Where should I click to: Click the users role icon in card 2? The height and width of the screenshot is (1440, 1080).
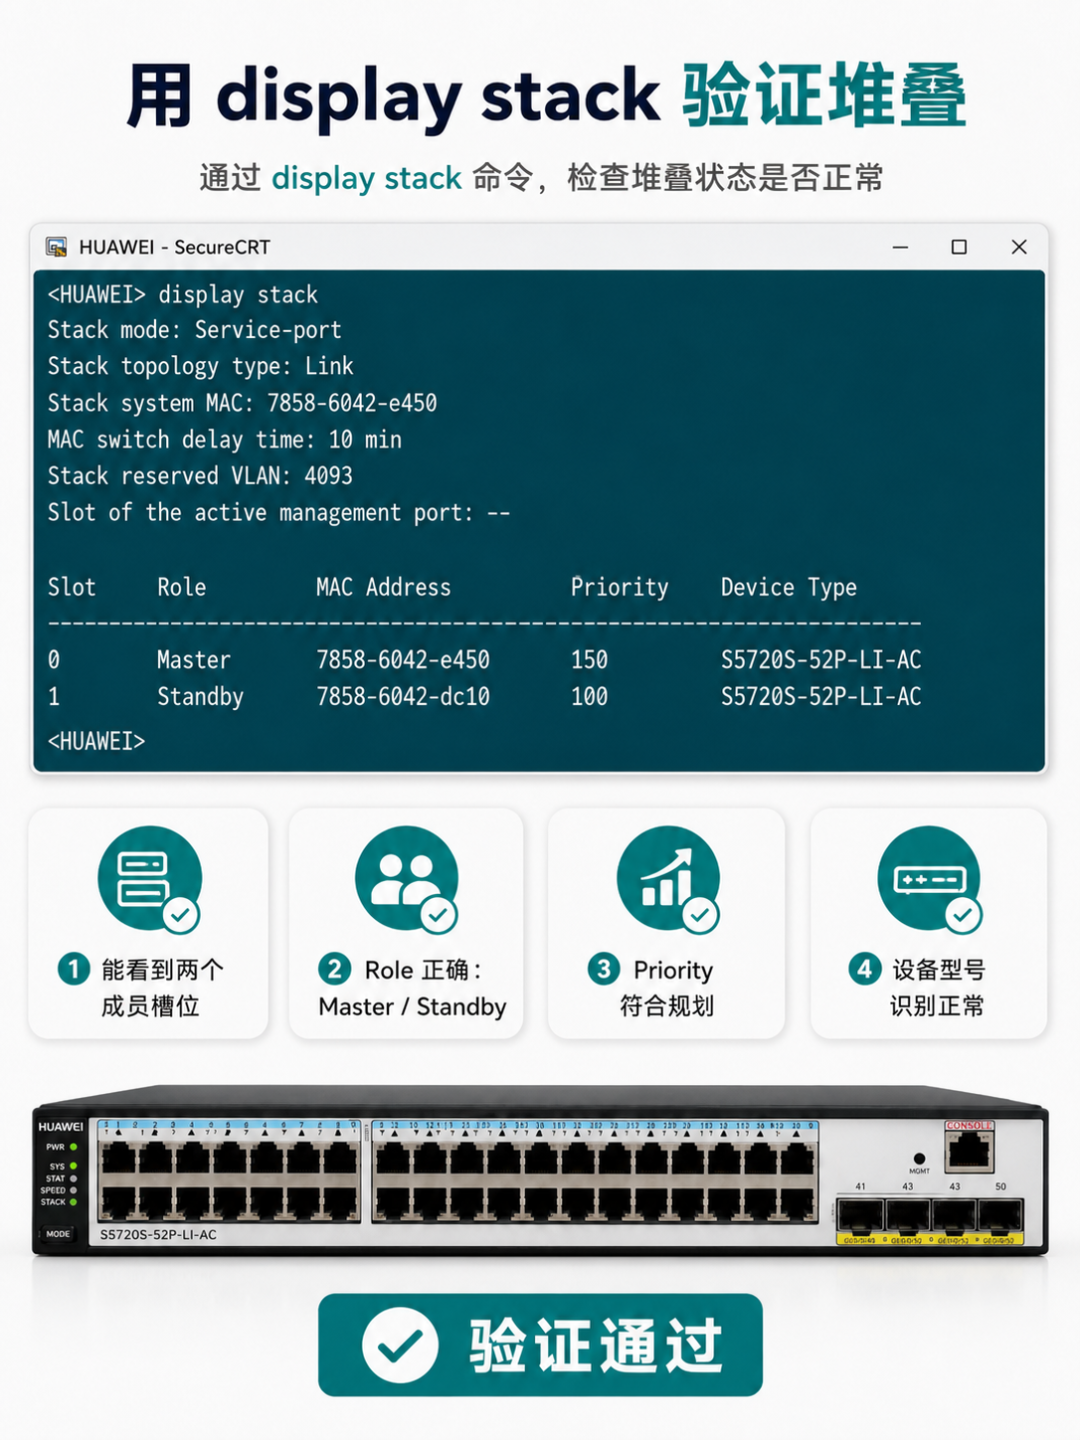(x=405, y=879)
